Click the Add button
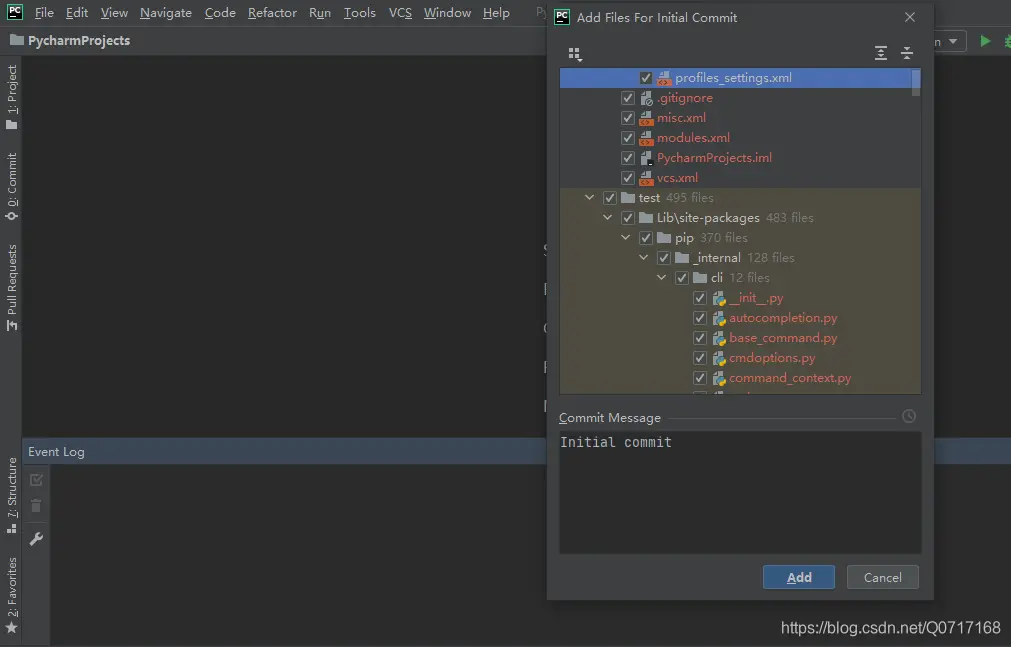This screenshot has width=1011, height=647. coord(798,577)
